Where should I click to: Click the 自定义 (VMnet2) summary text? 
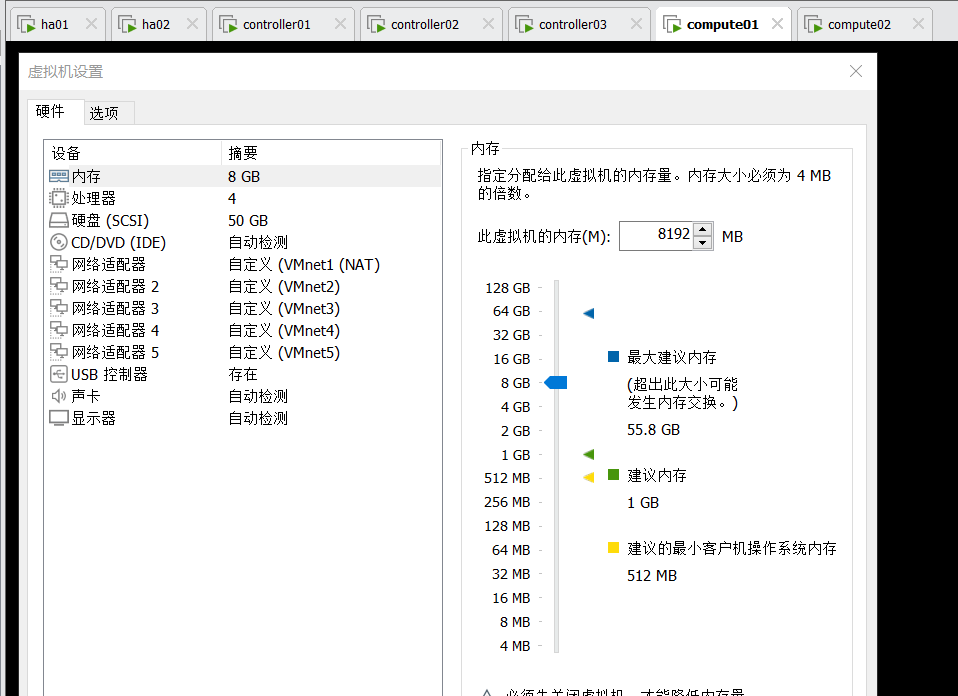point(284,287)
